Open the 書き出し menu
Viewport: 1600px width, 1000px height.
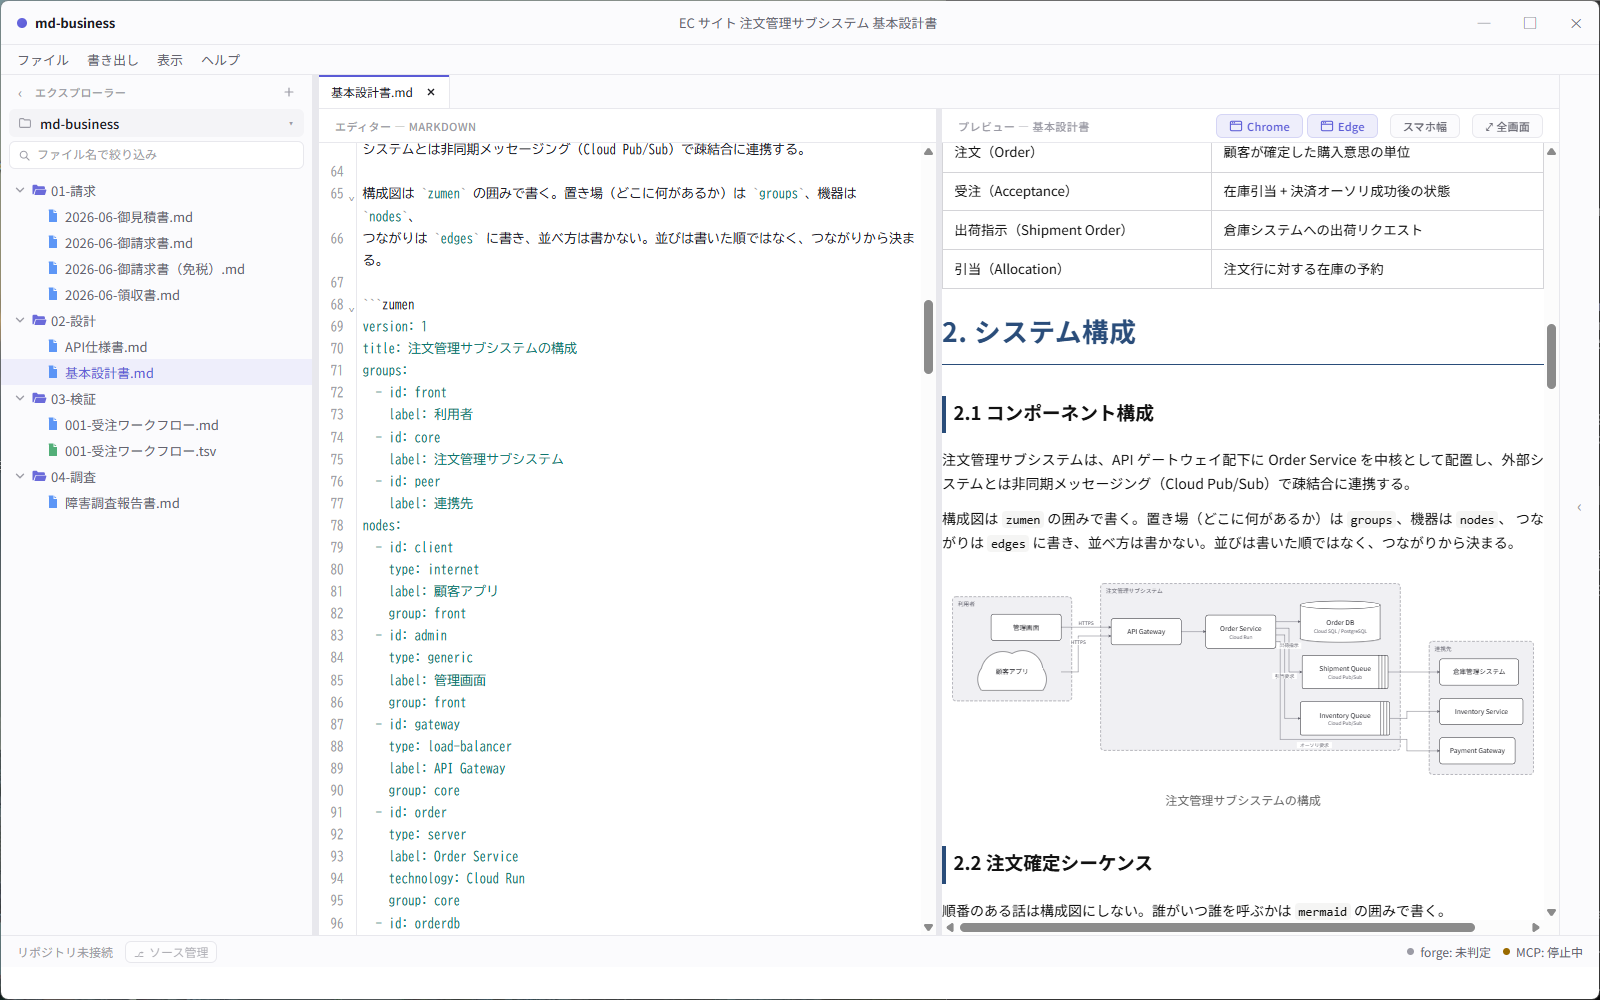pos(113,60)
